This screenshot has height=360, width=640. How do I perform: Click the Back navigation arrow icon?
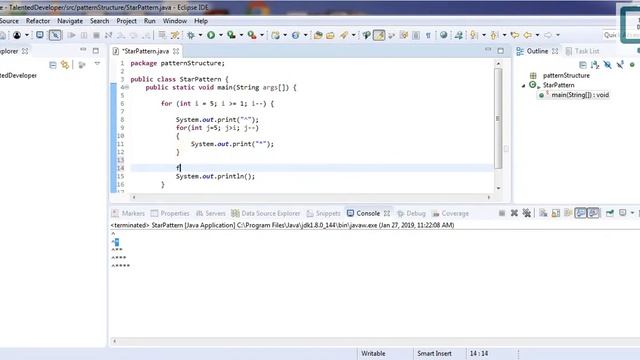pos(528,36)
